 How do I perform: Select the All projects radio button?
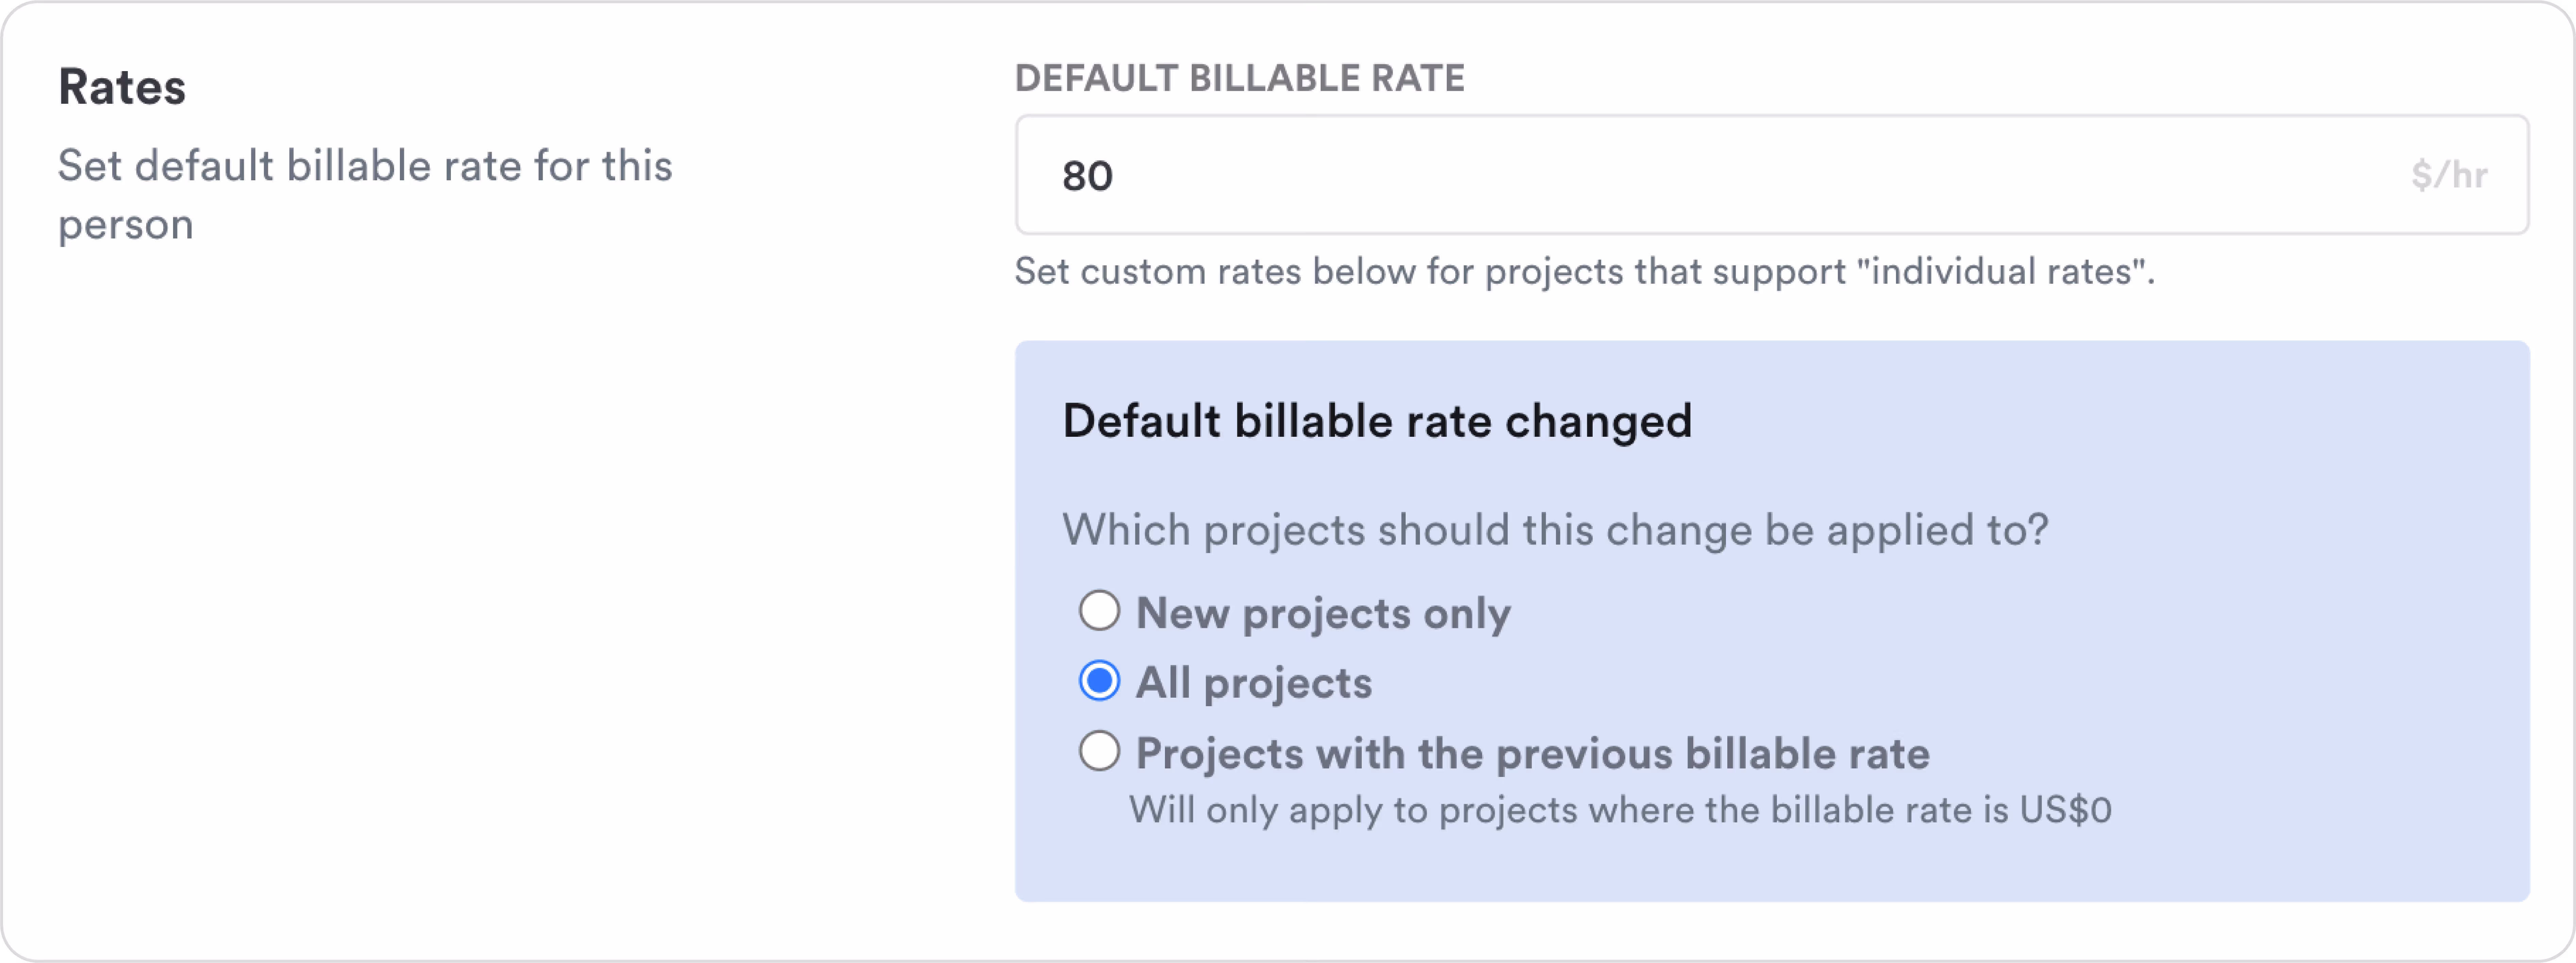pyautogui.click(x=1099, y=681)
